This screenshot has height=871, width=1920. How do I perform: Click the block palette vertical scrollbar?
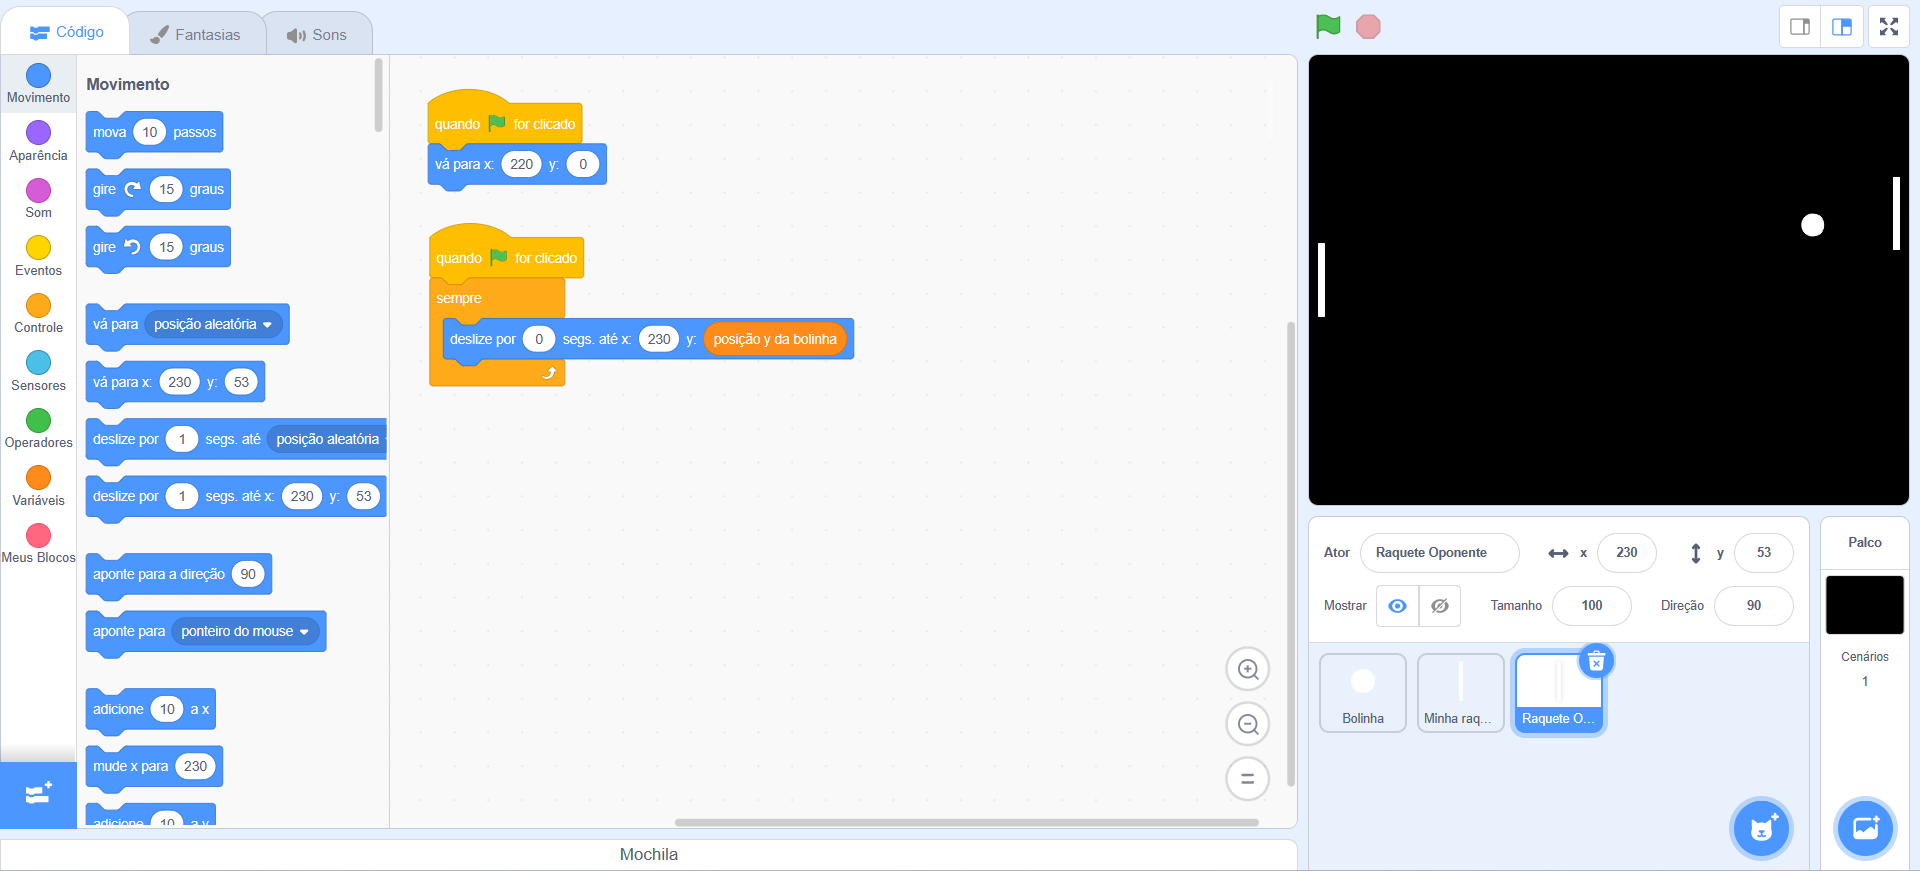[378, 95]
